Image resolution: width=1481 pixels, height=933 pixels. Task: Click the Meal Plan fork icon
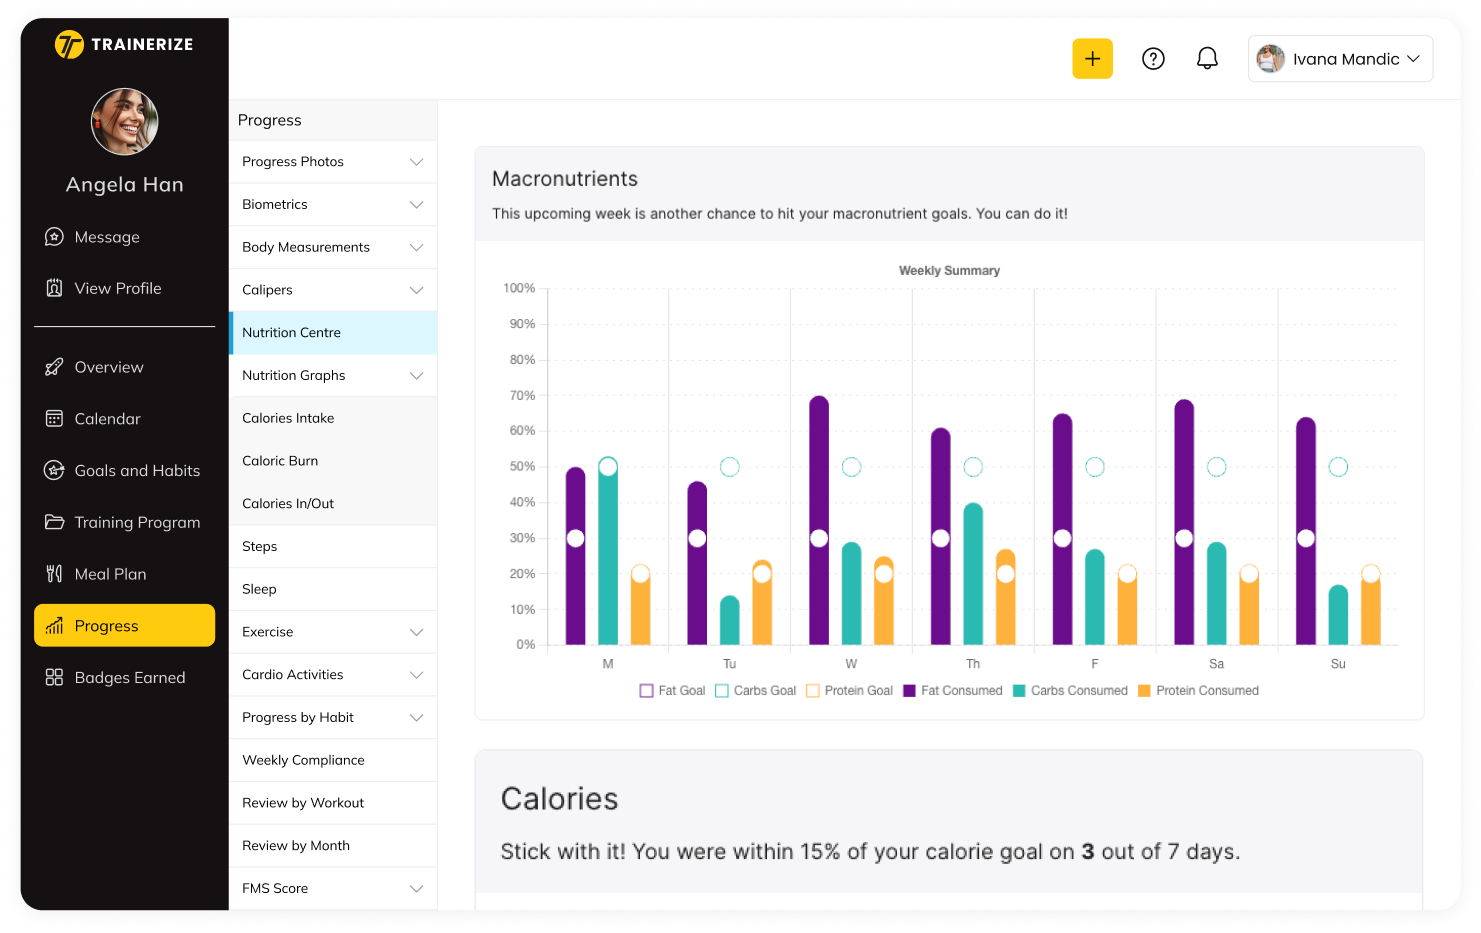tap(54, 574)
